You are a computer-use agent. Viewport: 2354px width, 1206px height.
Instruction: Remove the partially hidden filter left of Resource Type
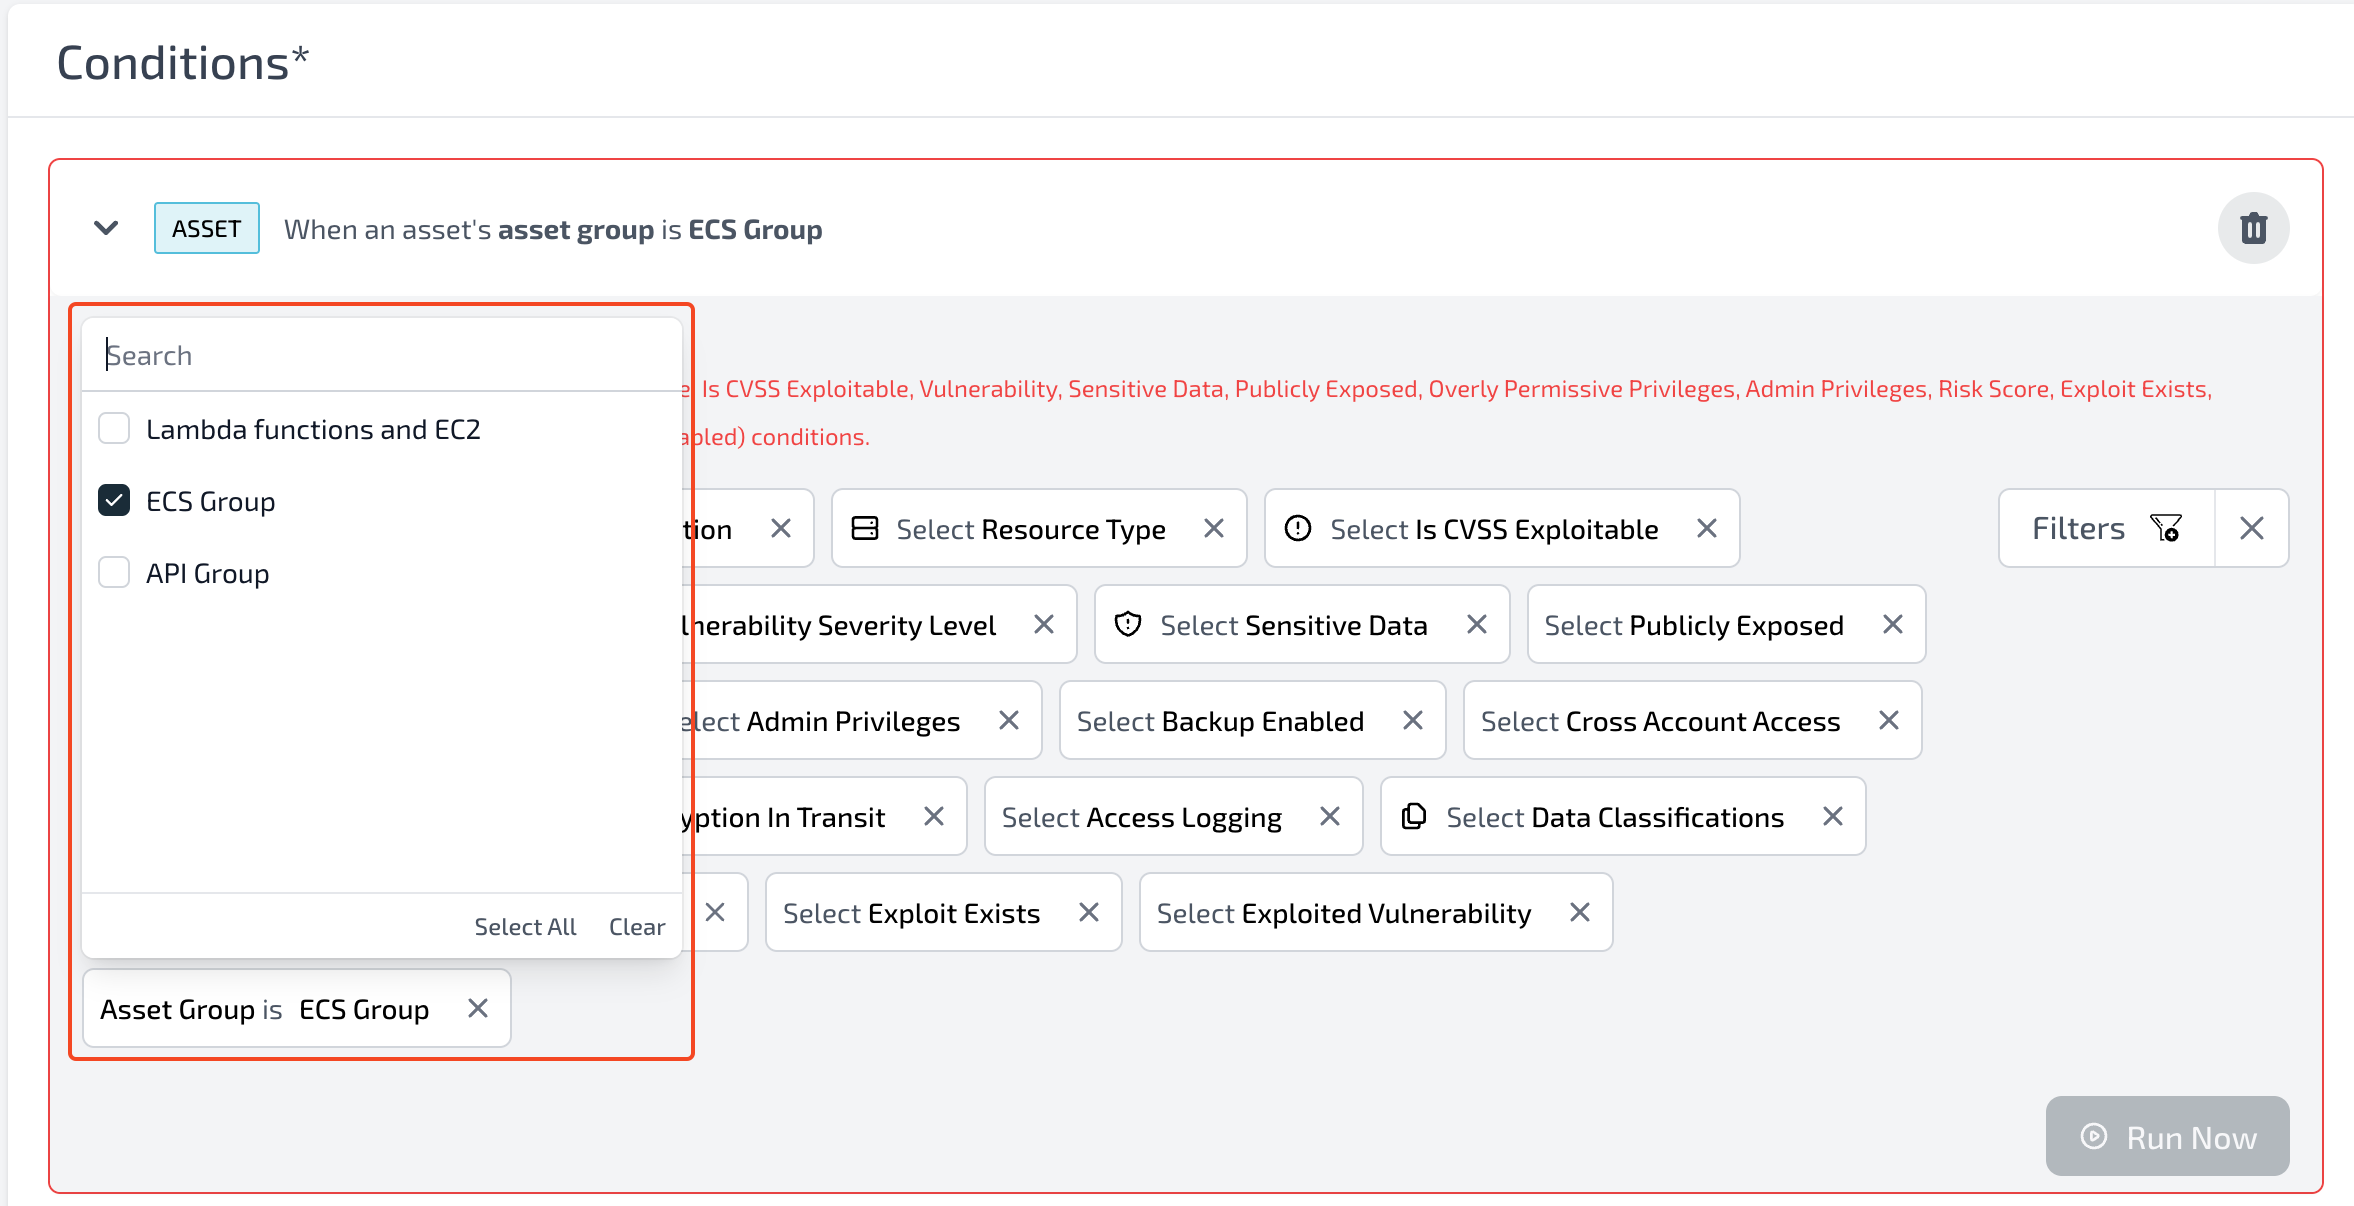tap(781, 528)
